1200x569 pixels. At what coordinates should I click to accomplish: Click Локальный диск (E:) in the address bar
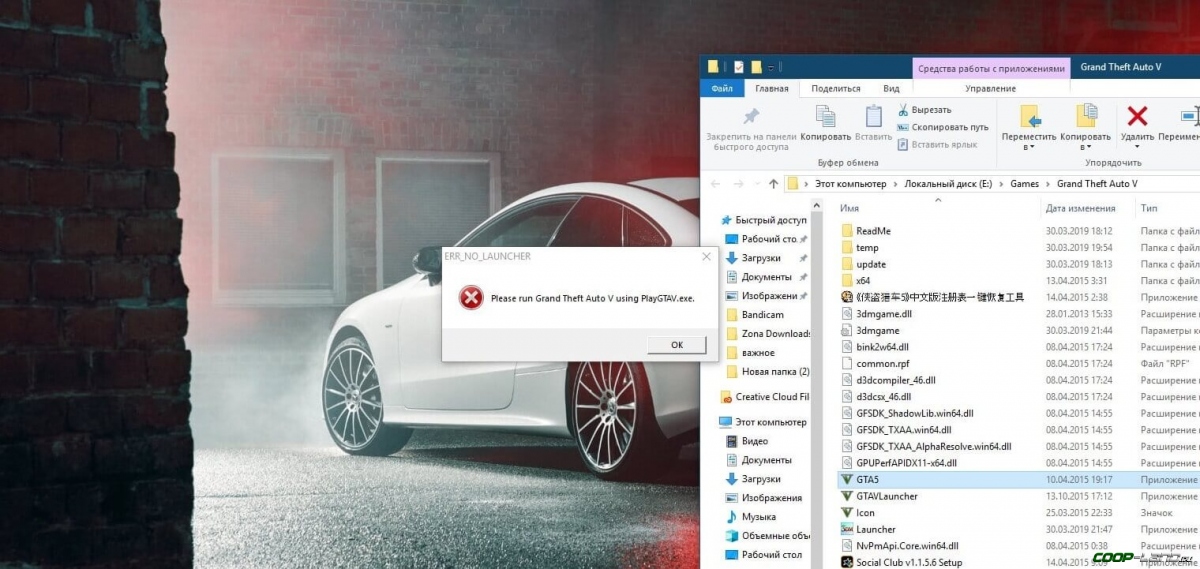[x=948, y=184]
